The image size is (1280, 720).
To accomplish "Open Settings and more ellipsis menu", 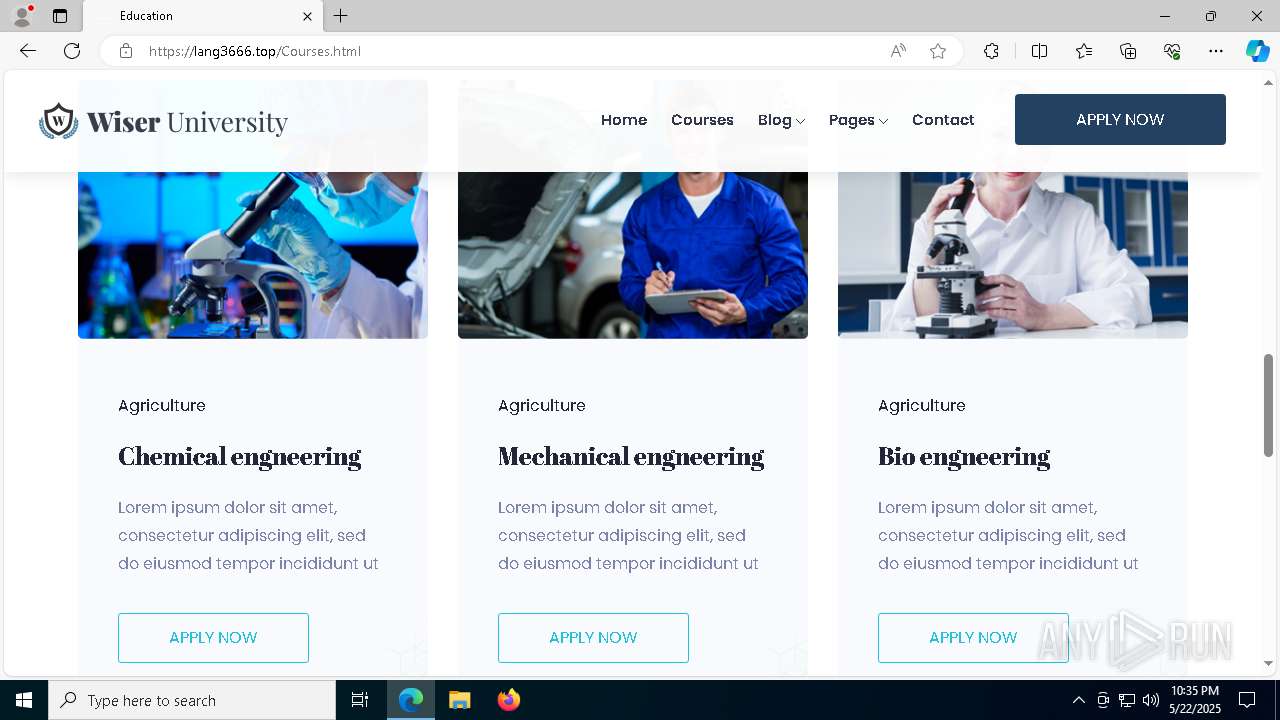I will click(1216, 51).
